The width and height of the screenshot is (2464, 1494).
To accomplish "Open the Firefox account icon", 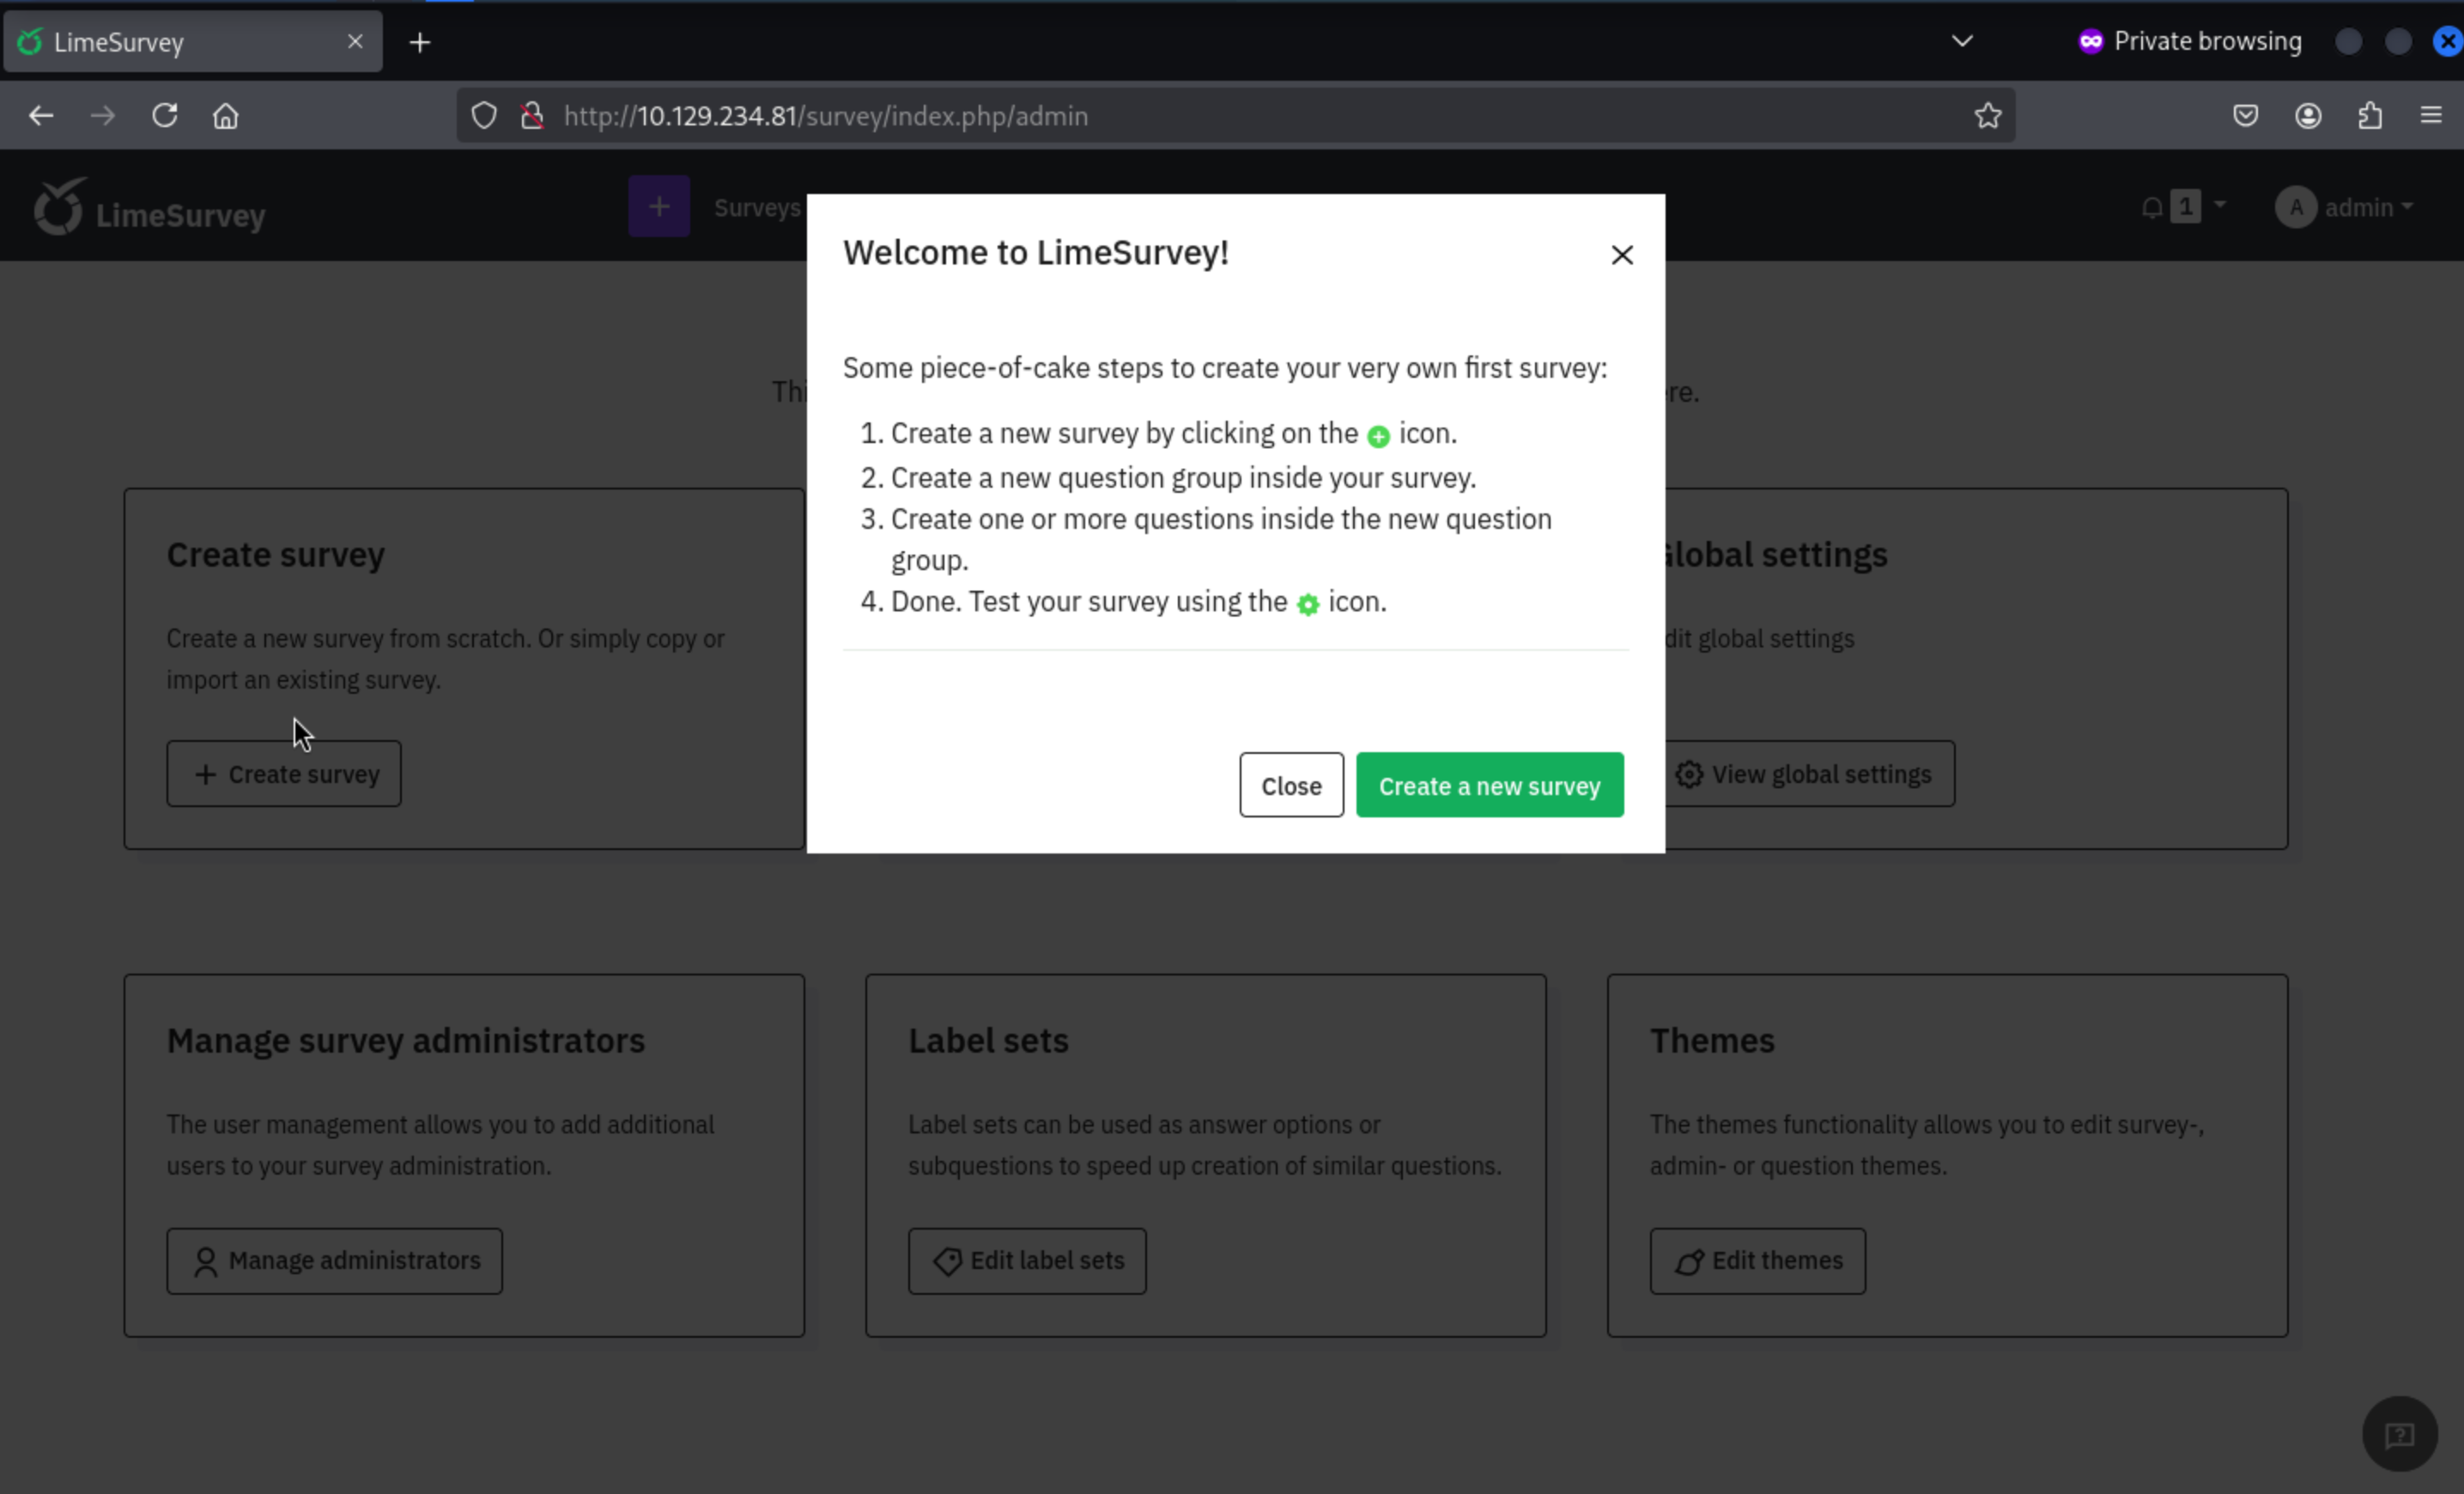I will pos(2307,116).
